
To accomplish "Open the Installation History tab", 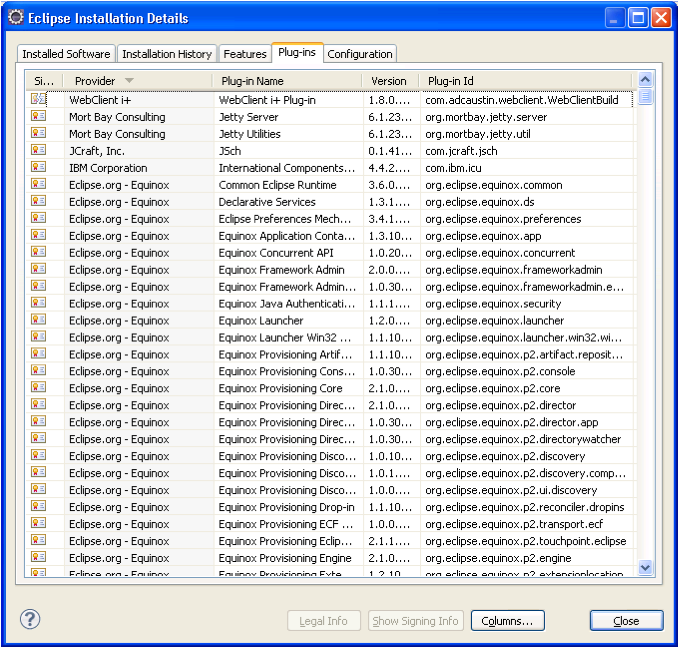I will tap(167, 54).
